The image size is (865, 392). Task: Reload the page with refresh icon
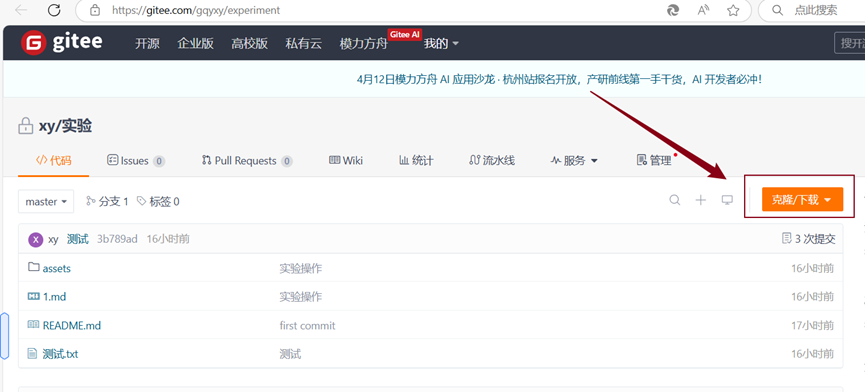(54, 10)
